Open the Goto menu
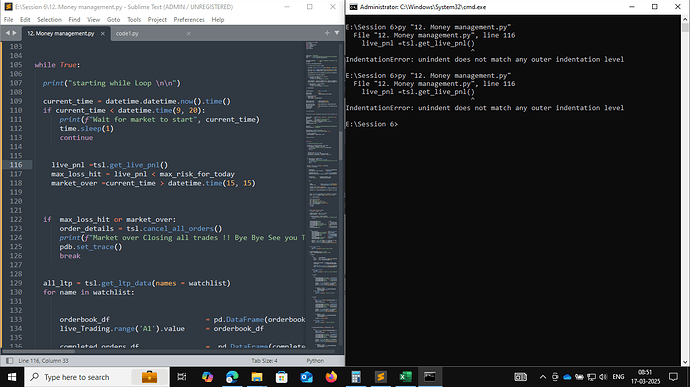Image resolution: width=690 pixels, height=387 pixels. point(113,20)
